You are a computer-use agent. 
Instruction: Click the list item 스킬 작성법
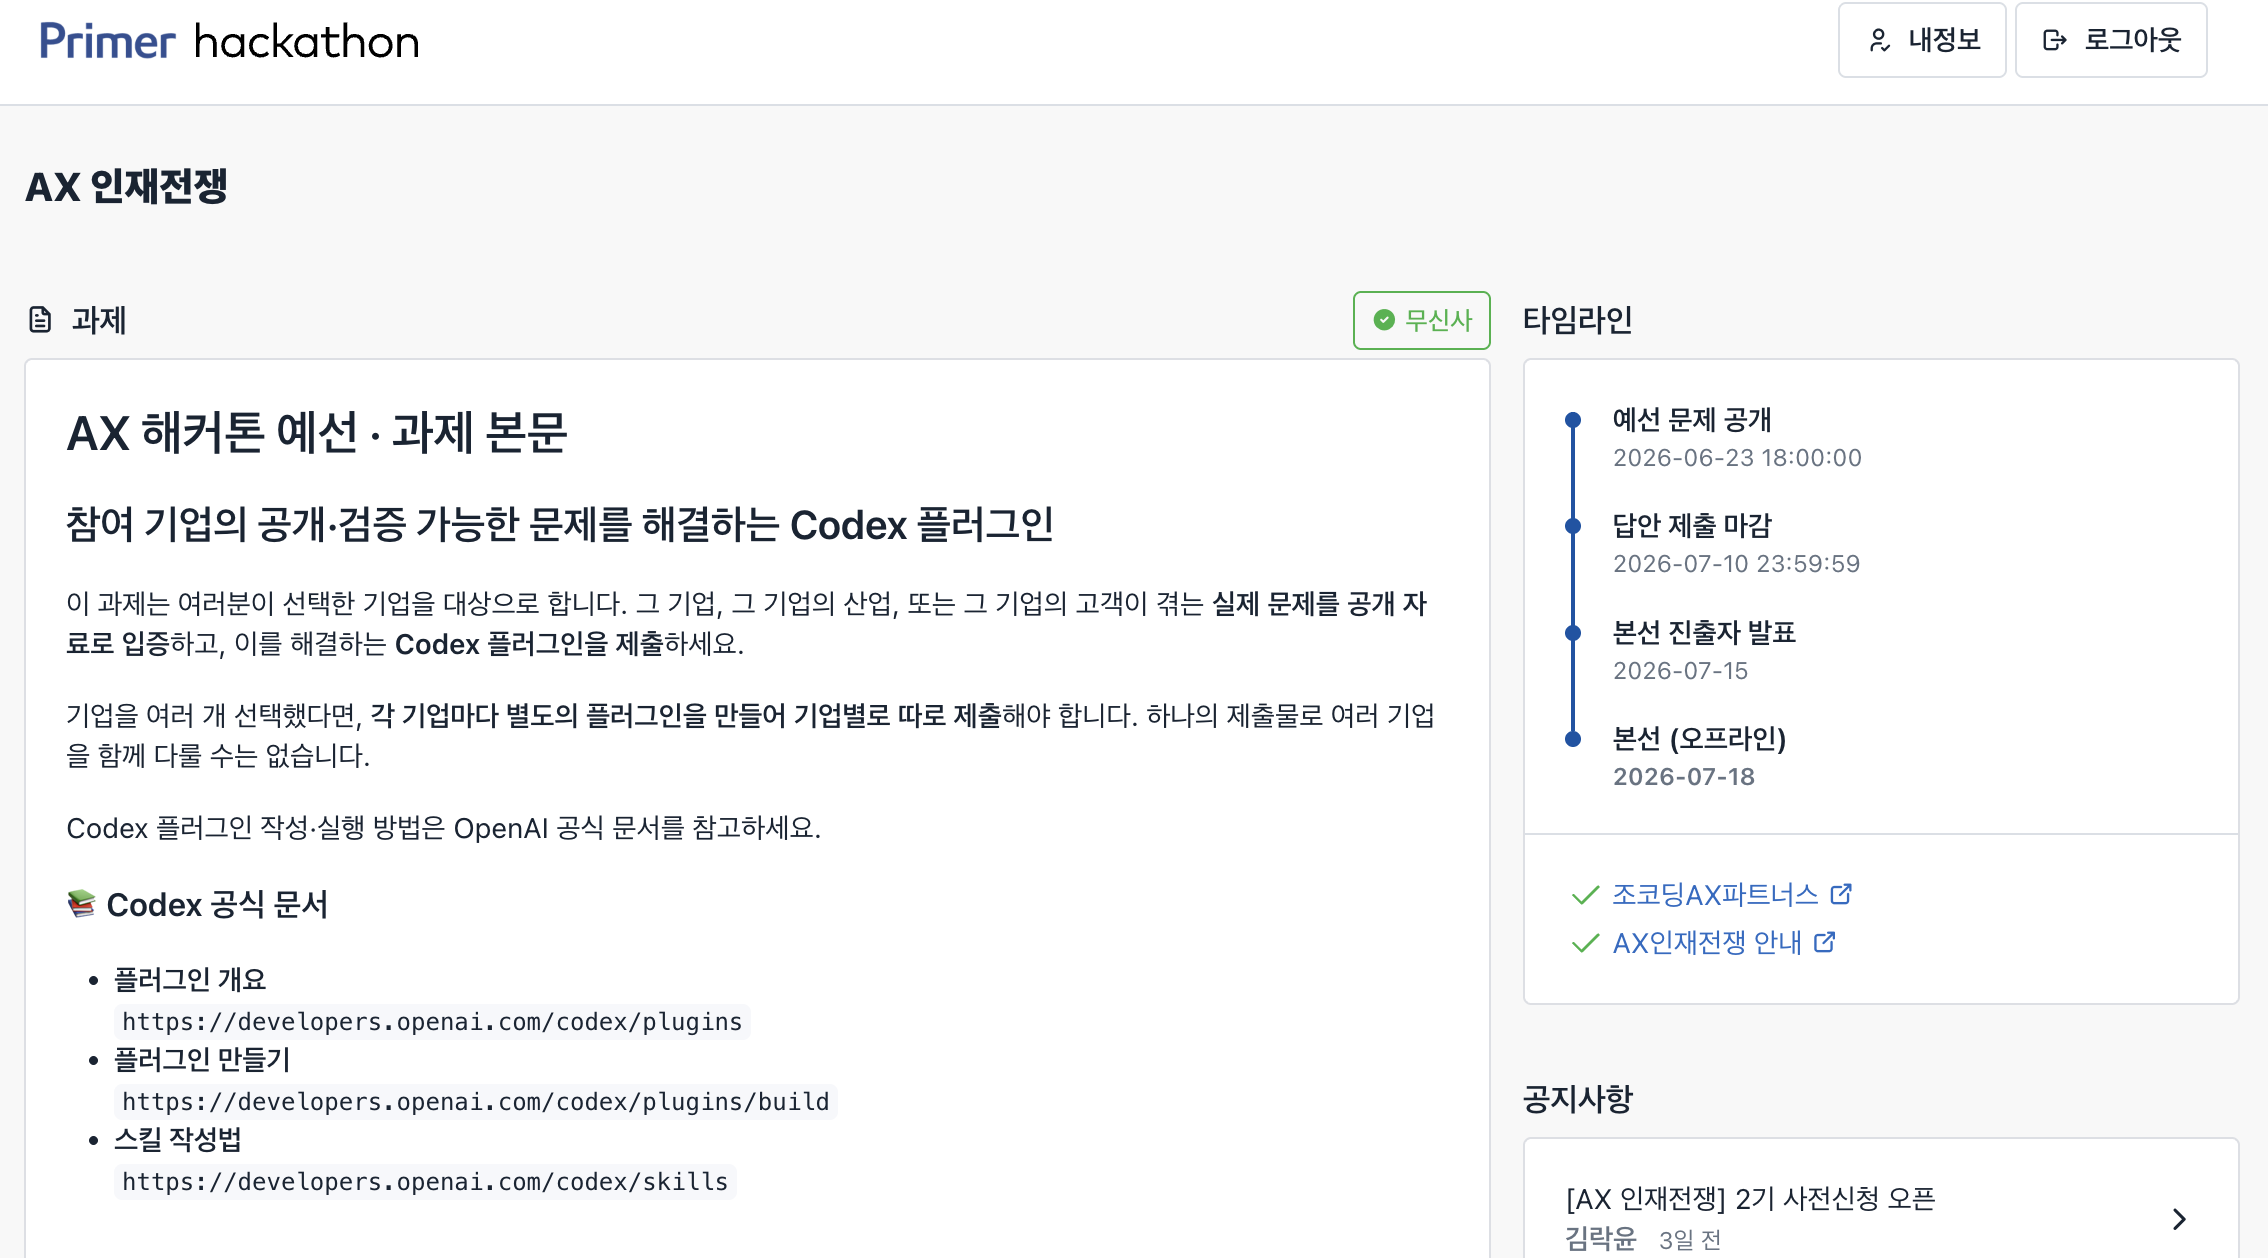click(178, 1139)
